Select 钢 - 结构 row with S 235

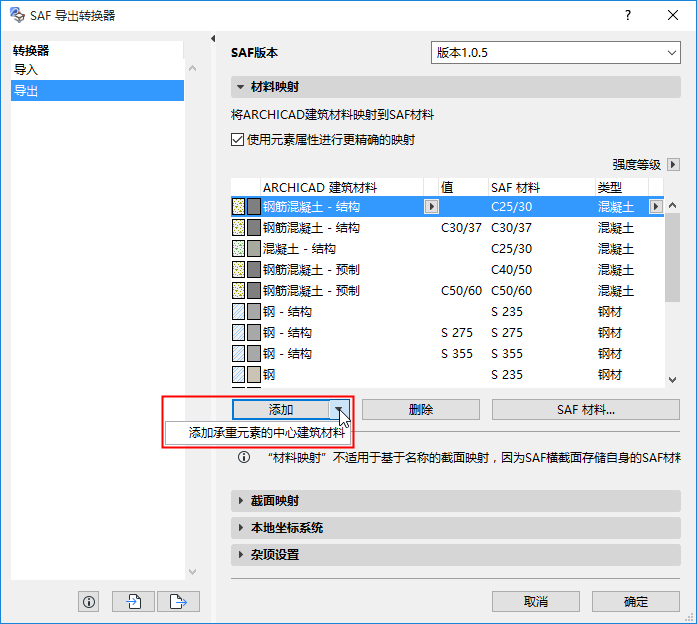click(x=447, y=312)
